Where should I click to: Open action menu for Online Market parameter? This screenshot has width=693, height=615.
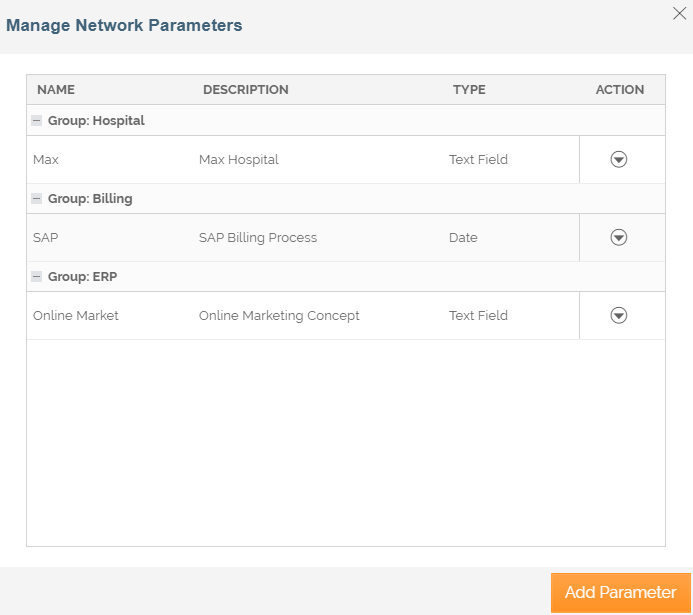(618, 315)
